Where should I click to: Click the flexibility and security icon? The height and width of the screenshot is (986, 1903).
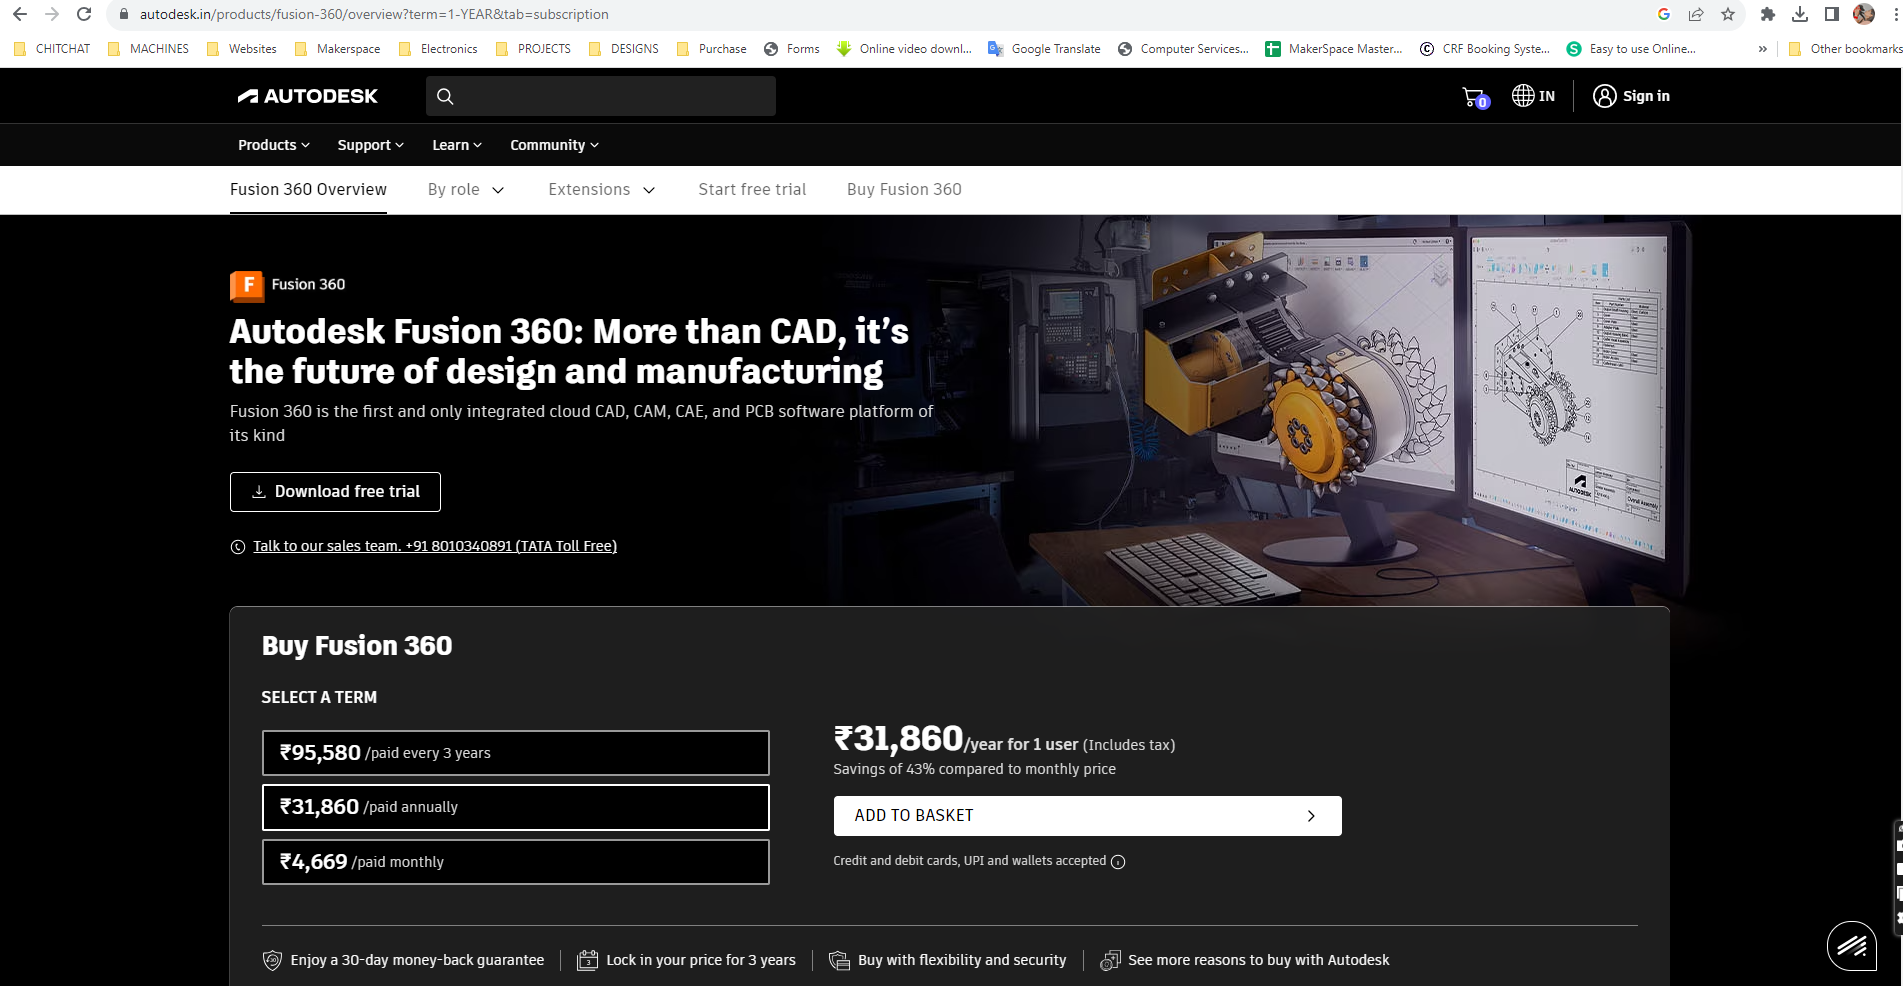[x=839, y=960]
